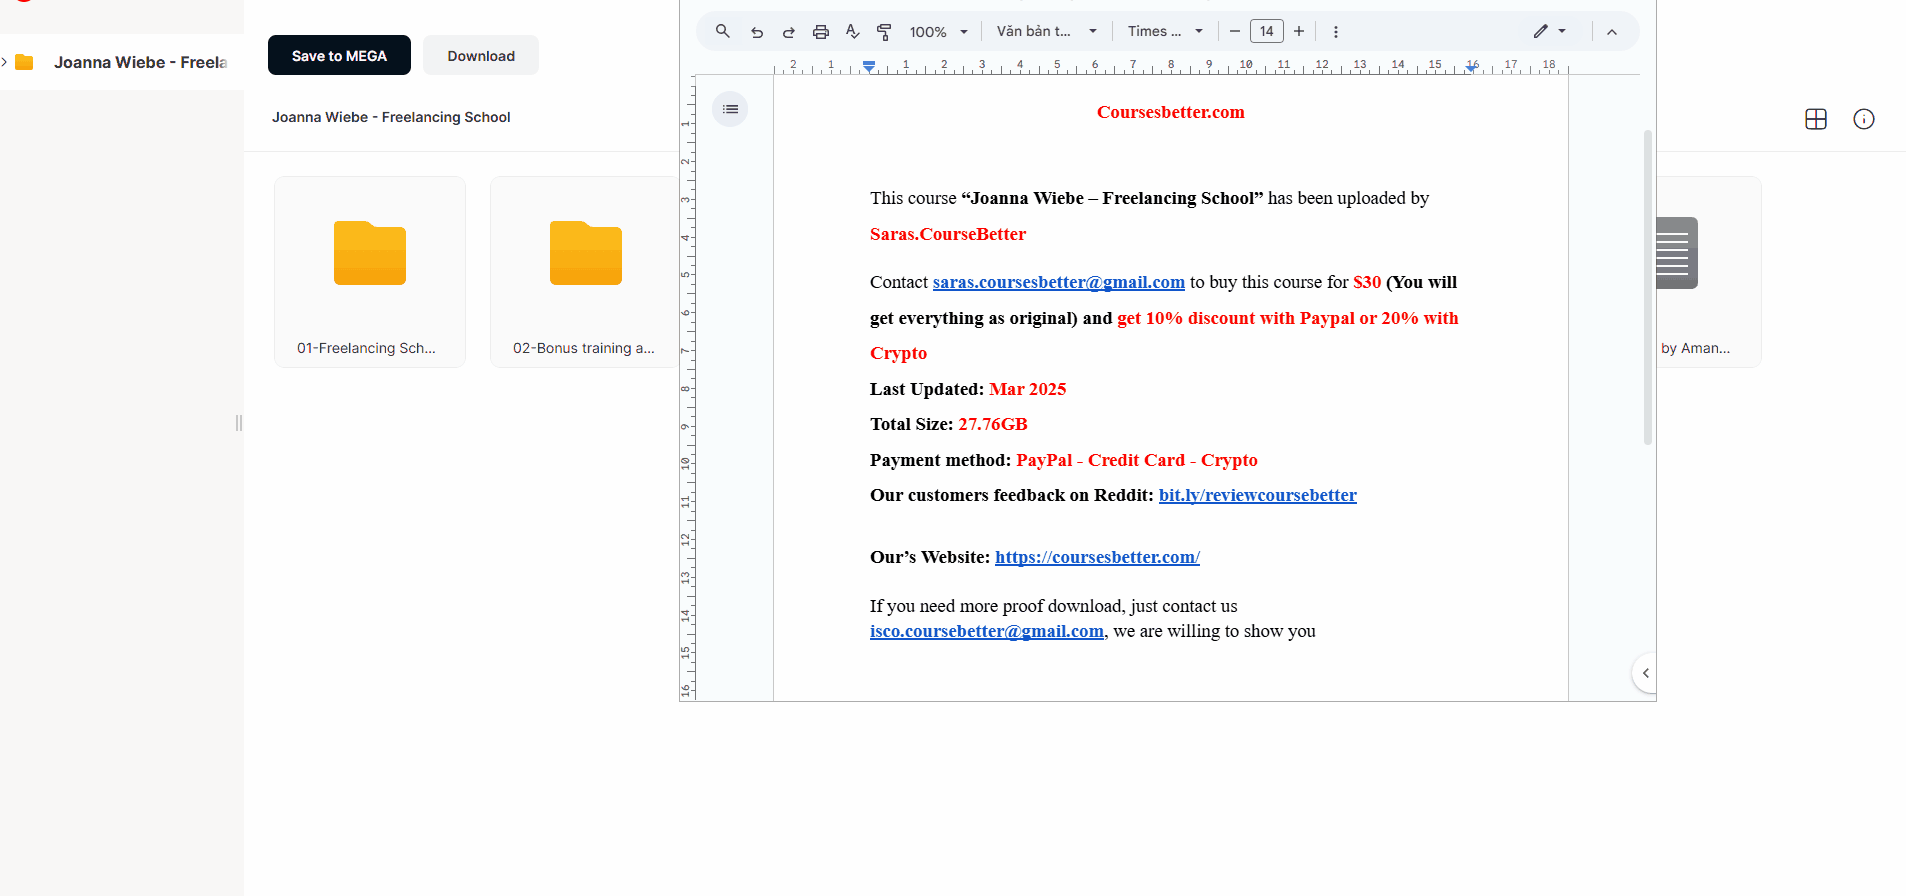Click the sidebar resize handle
1906x896 pixels.
pyautogui.click(x=239, y=423)
